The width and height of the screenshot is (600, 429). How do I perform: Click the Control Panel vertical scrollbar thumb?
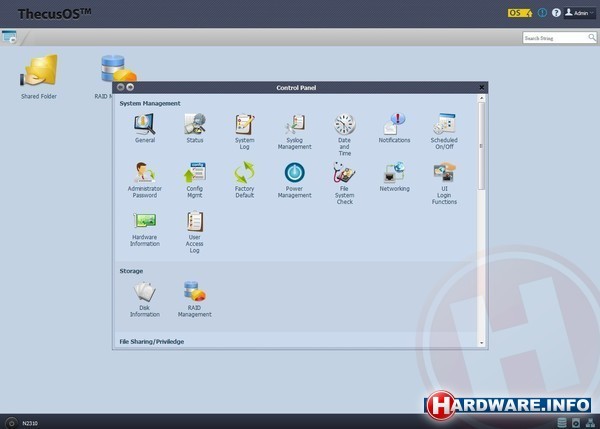(x=481, y=145)
